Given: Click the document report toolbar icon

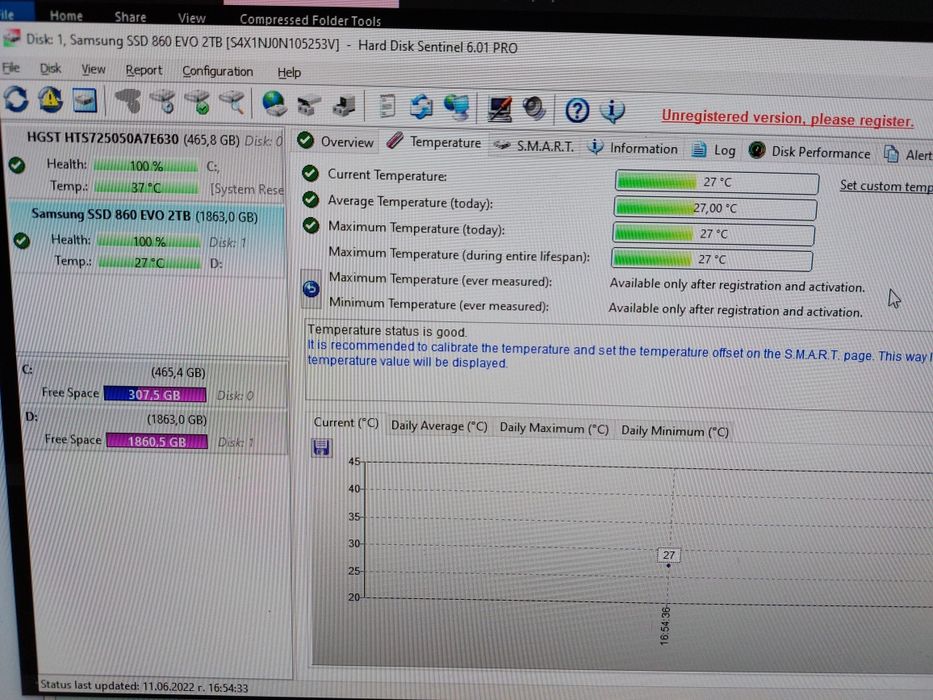Looking at the screenshot, I should (387, 107).
